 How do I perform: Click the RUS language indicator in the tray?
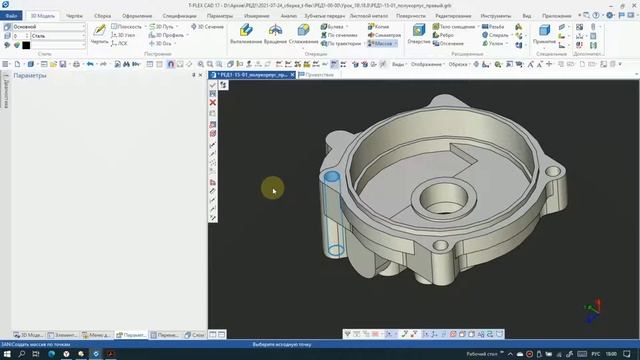click(596, 354)
